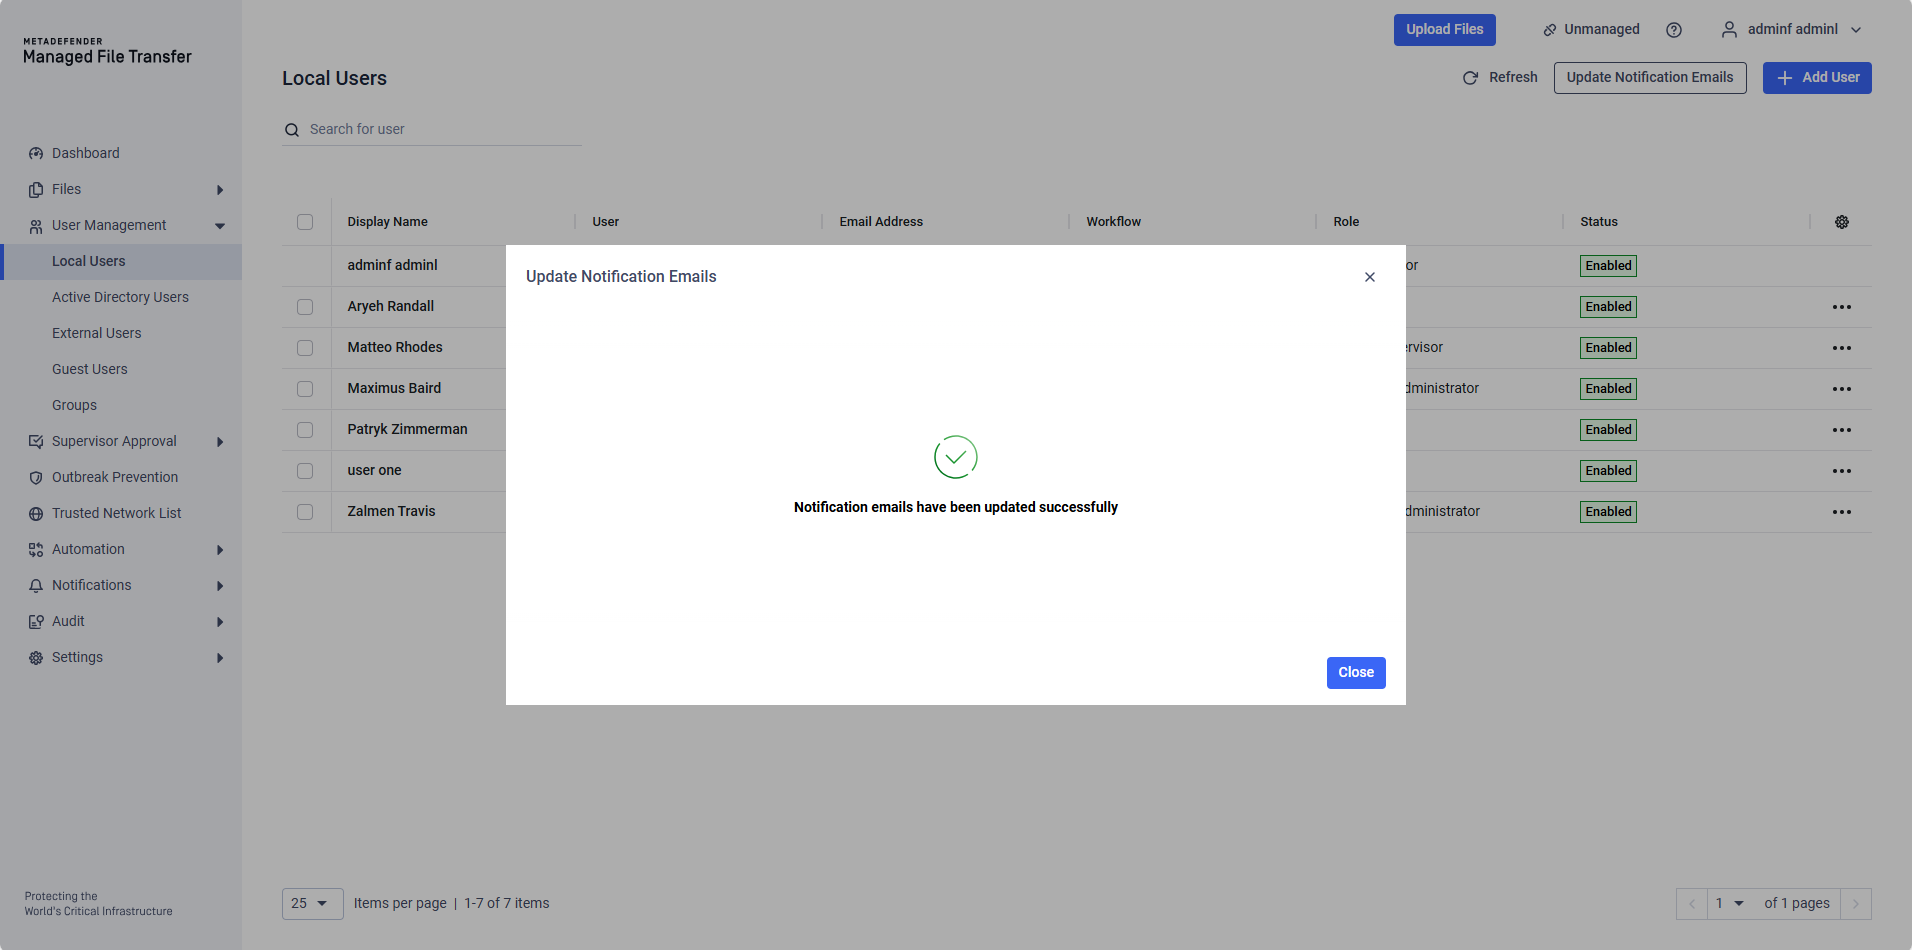Open the column settings gear above the table
Screen dimensions: 1912x950
pyautogui.click(x=1842, y=221)
